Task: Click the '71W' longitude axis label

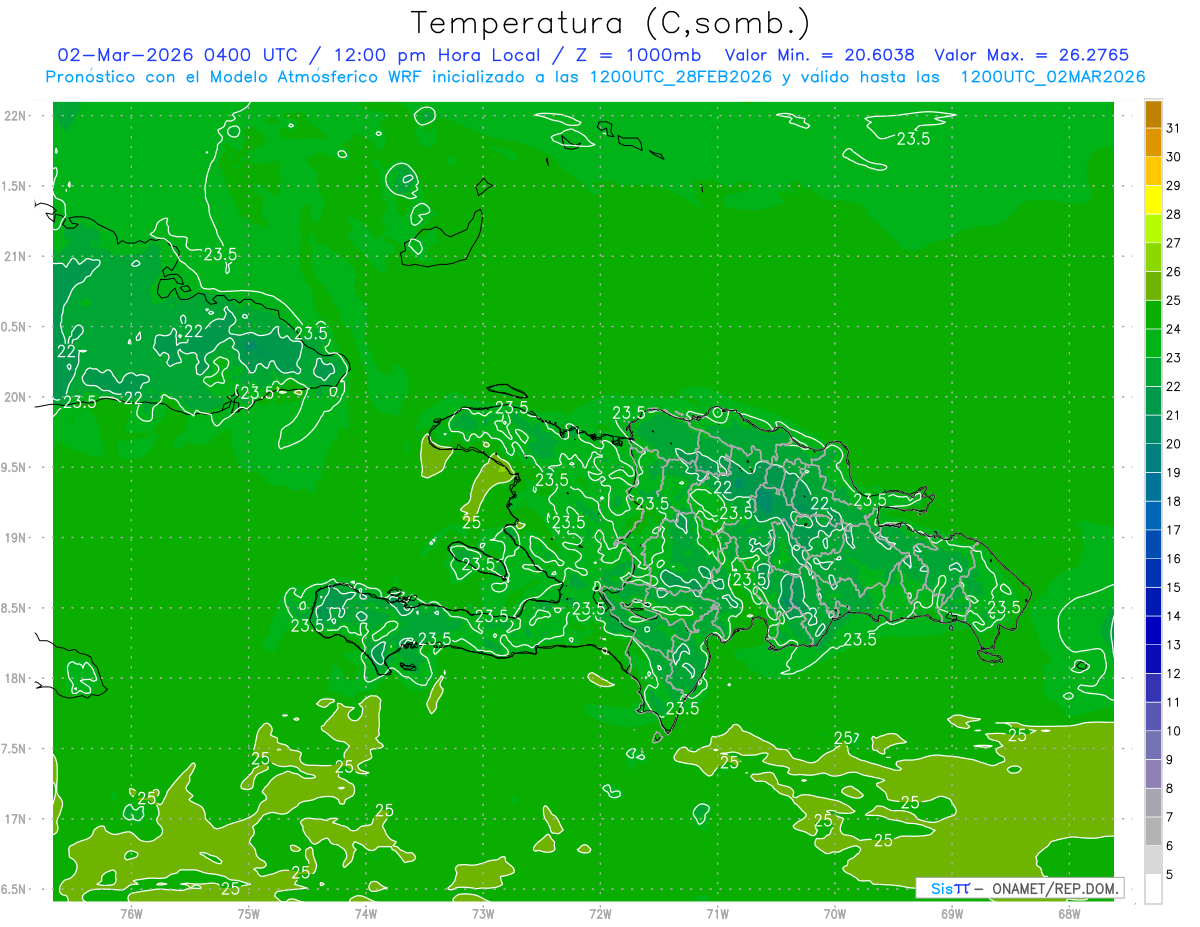Action: [717, 913]
